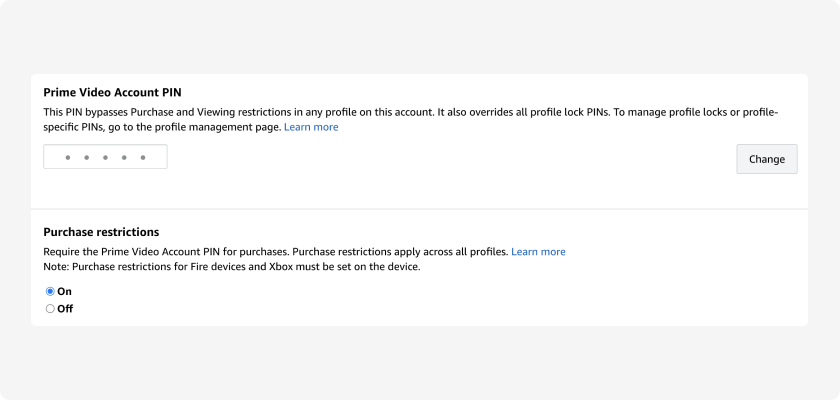Viewport: 840px width, 400px height.
Task: Select the Off radio button
Action: (x=50, y=308)
